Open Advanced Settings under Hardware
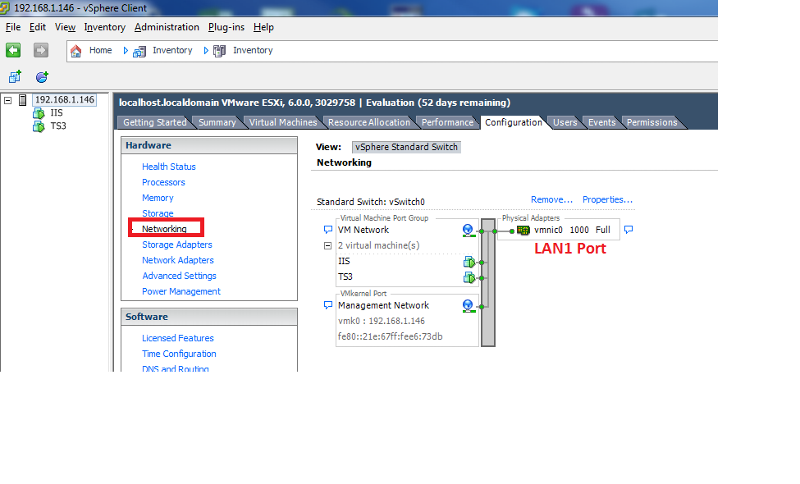The width and height of the screenshot is (800, 484). [179, 276]
